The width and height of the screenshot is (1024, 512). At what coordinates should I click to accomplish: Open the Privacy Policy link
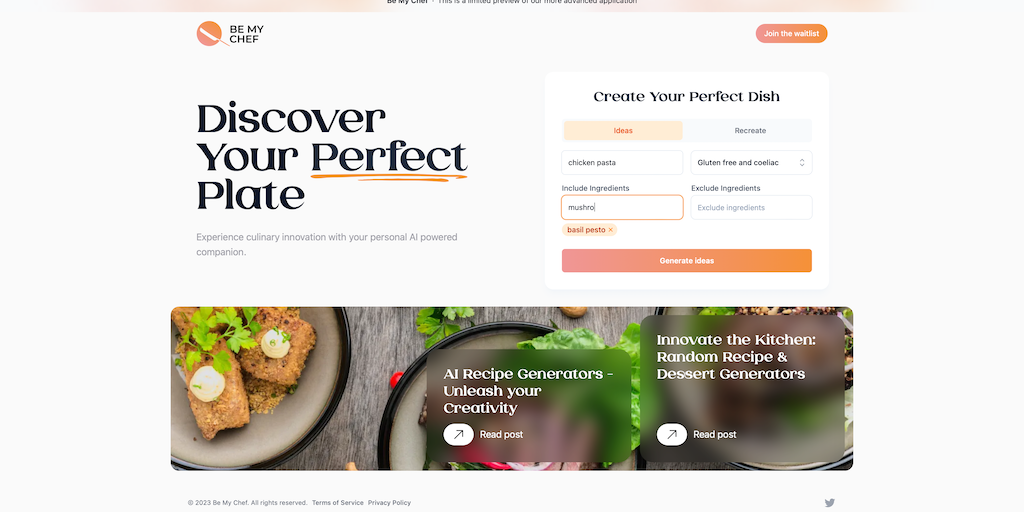pyautogui.click(x=389, y=503)
